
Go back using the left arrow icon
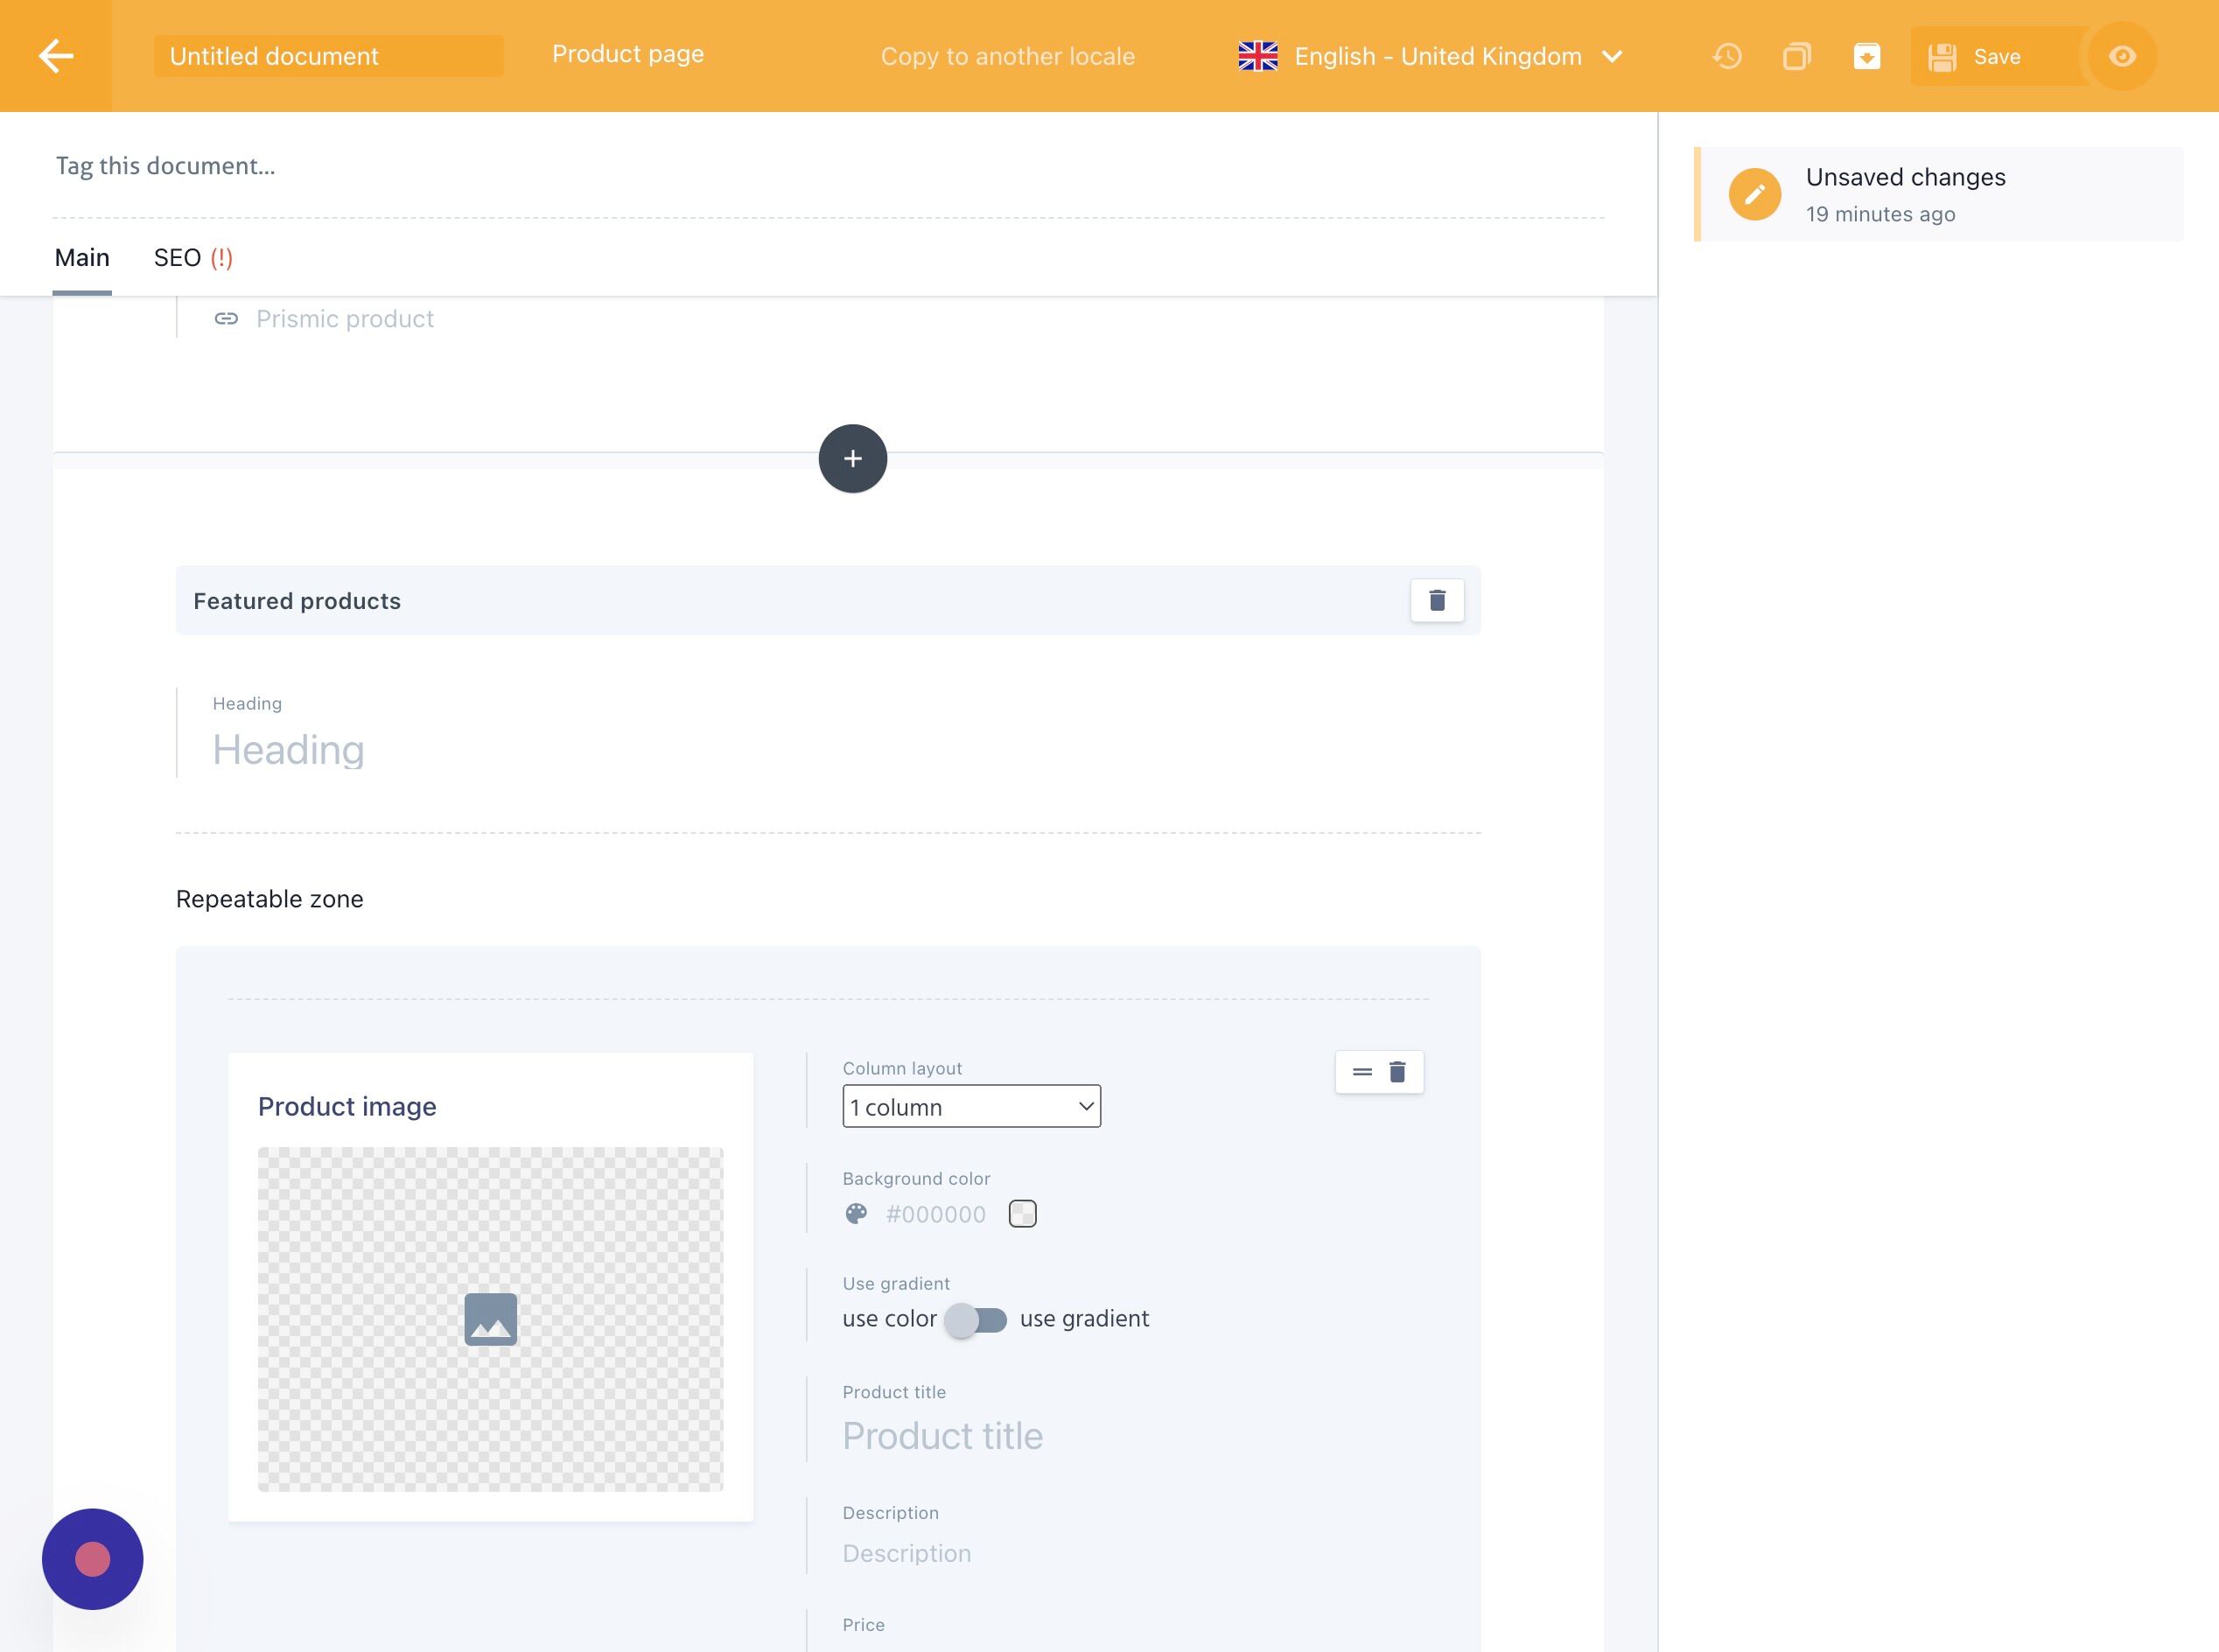coord(56,56)
